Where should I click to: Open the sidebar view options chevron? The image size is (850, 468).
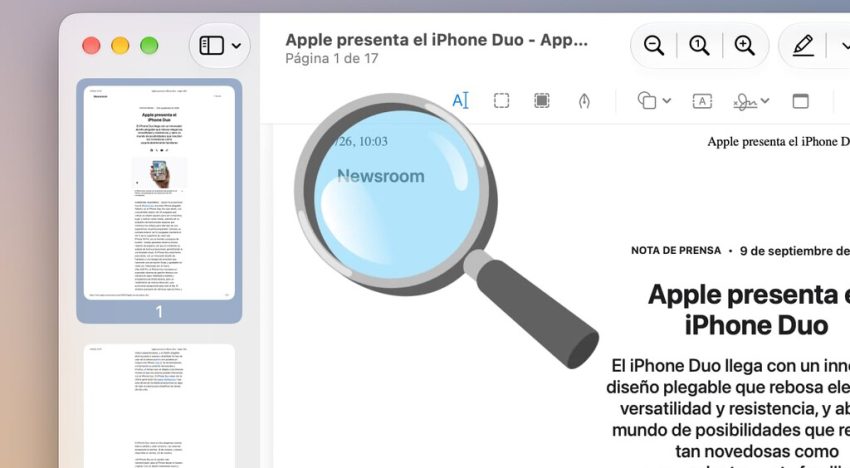236,46
